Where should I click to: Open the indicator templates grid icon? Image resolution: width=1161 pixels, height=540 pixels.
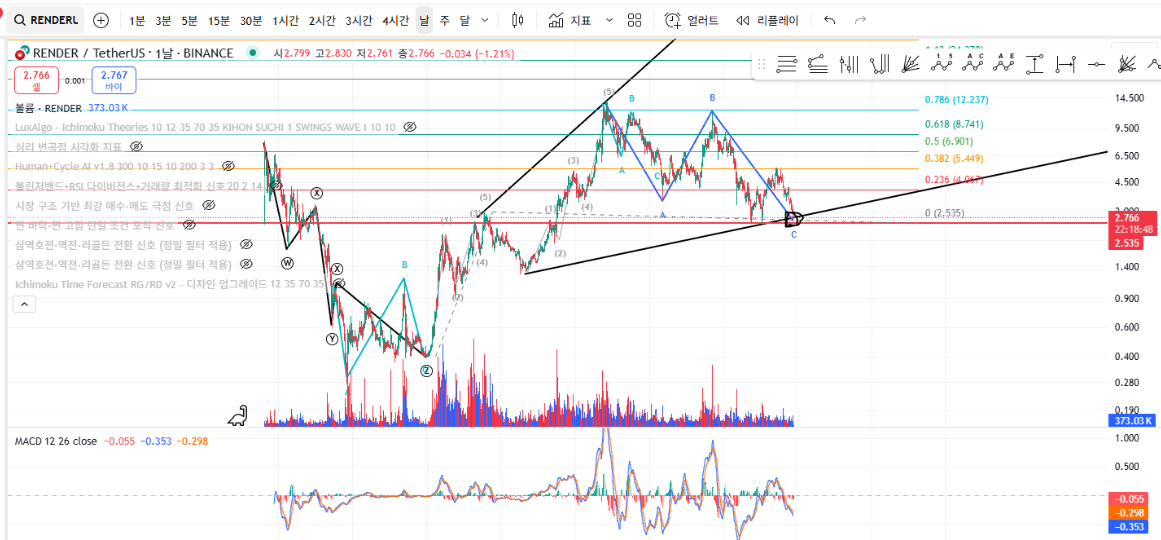tap(635, 20)
